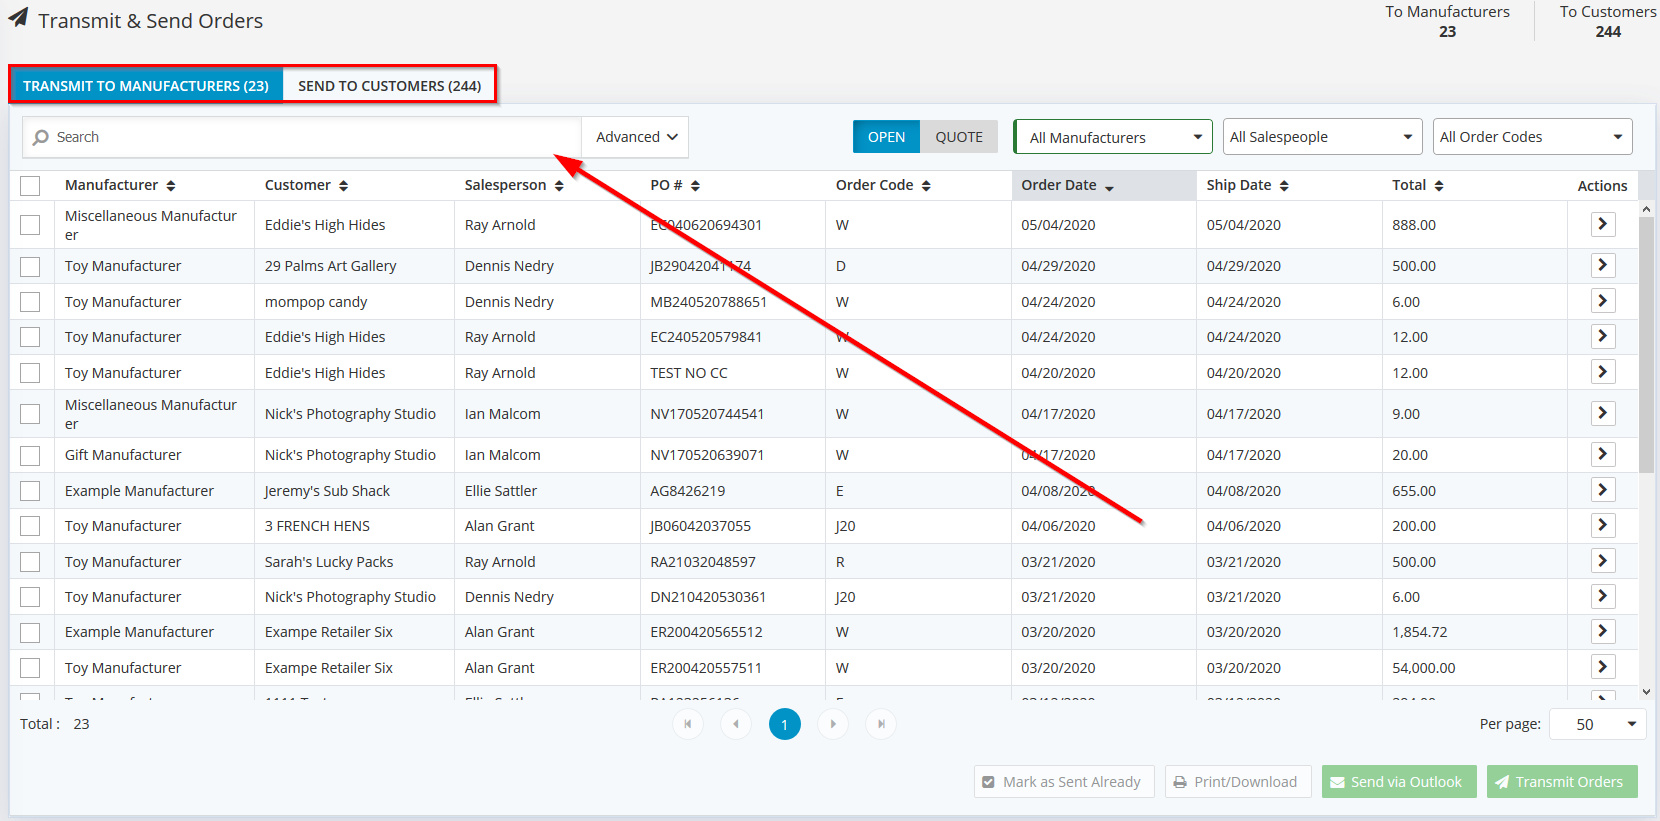Toggle the select-all header checkbox

coord(30,186)
